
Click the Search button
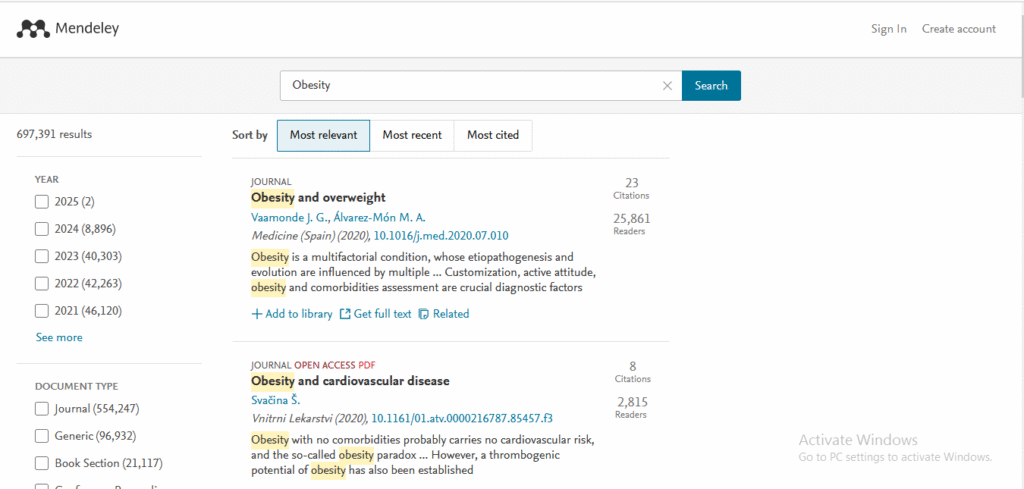tap(711, 86)
